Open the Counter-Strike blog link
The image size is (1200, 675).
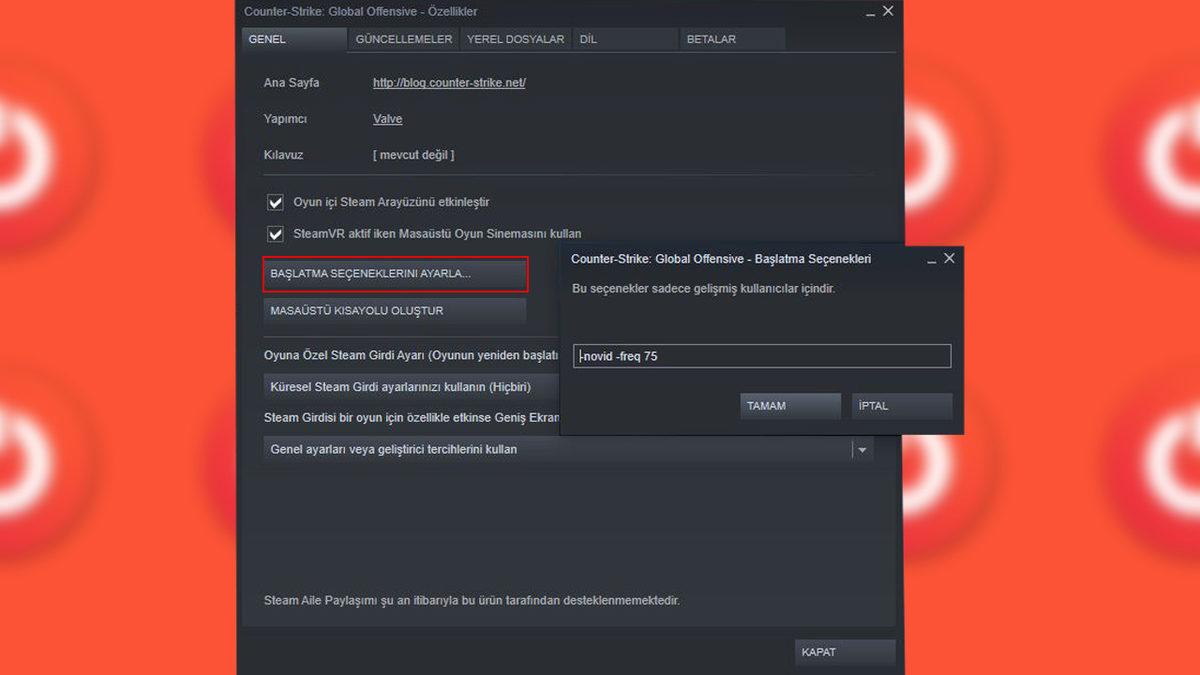click(448, 83)
